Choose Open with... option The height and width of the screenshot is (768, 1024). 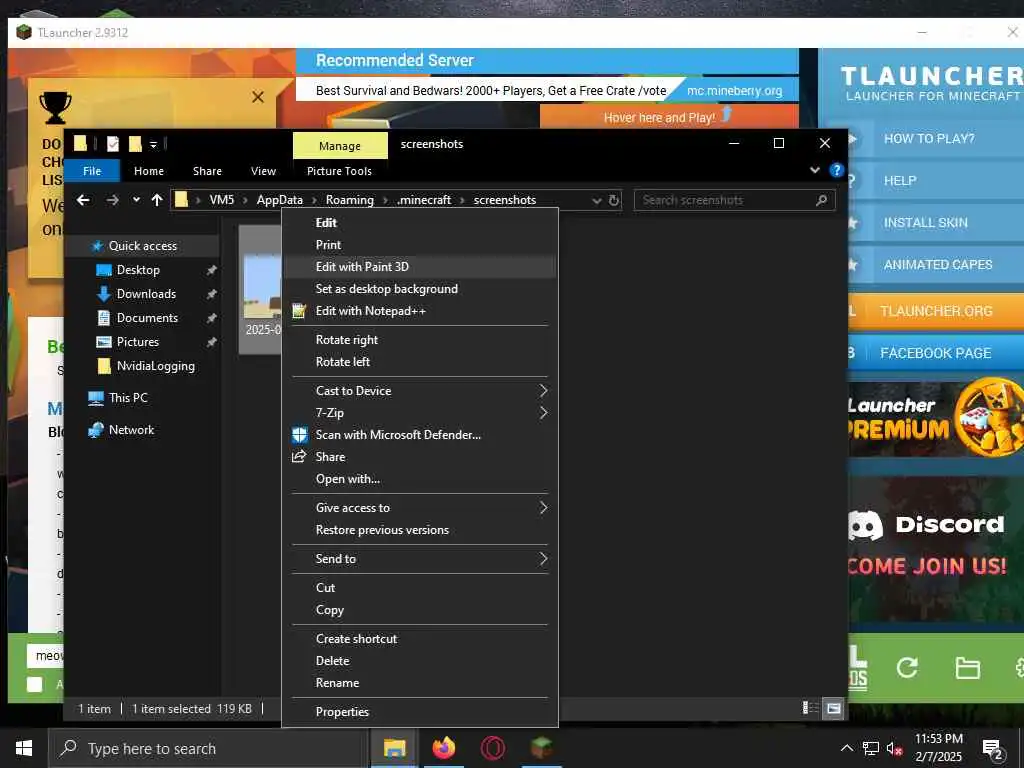(419, 479)
